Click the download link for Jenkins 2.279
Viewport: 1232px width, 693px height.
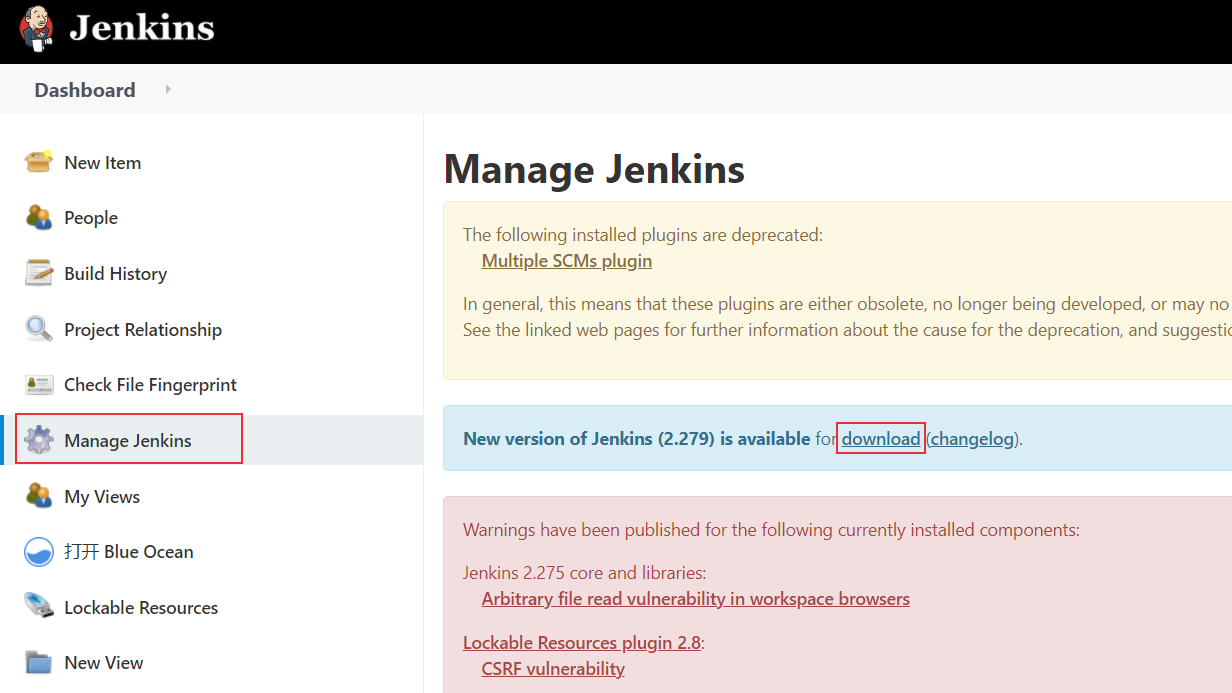(x=881, y=438)
